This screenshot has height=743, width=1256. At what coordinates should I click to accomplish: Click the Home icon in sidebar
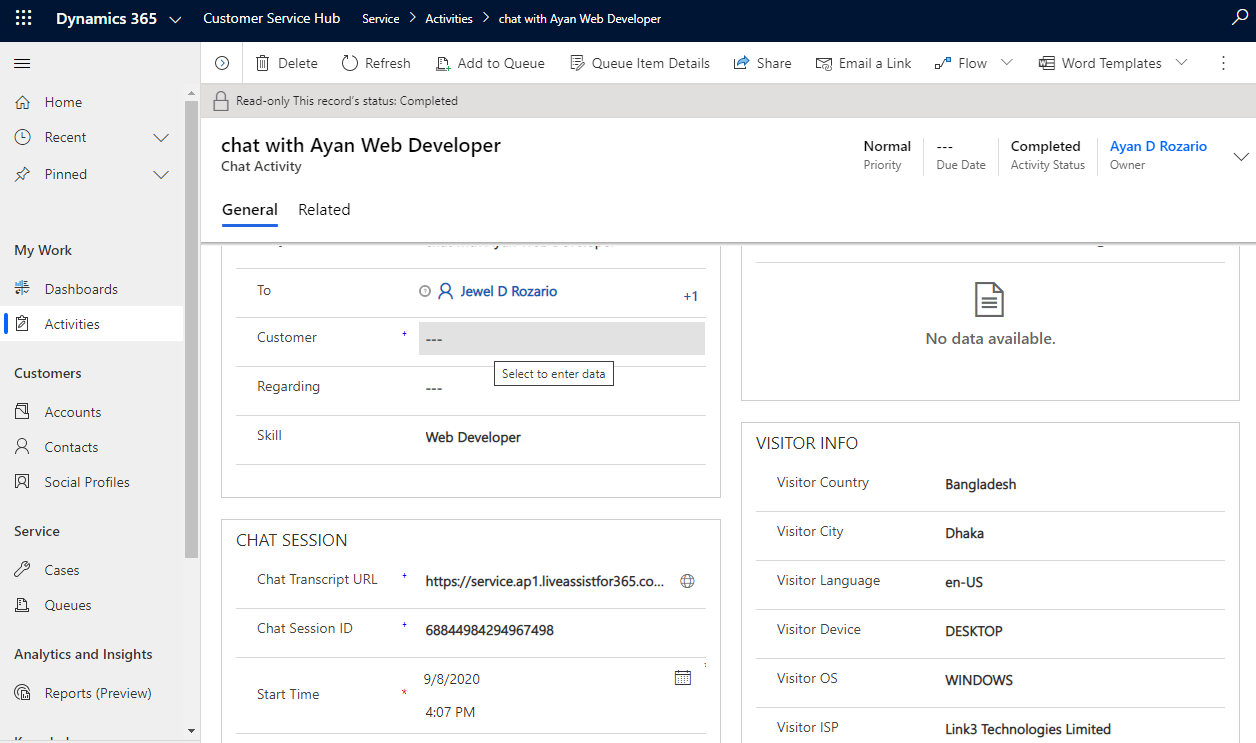23,102
